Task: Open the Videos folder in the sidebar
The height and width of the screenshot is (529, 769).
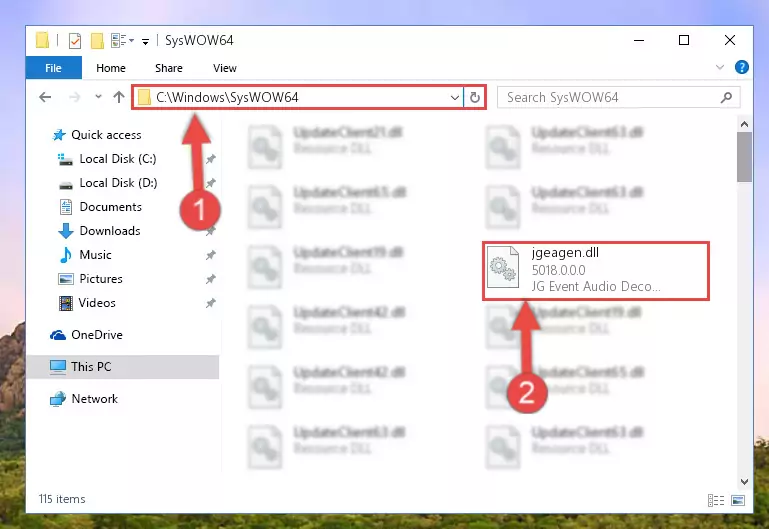Action: click(97, 303)
